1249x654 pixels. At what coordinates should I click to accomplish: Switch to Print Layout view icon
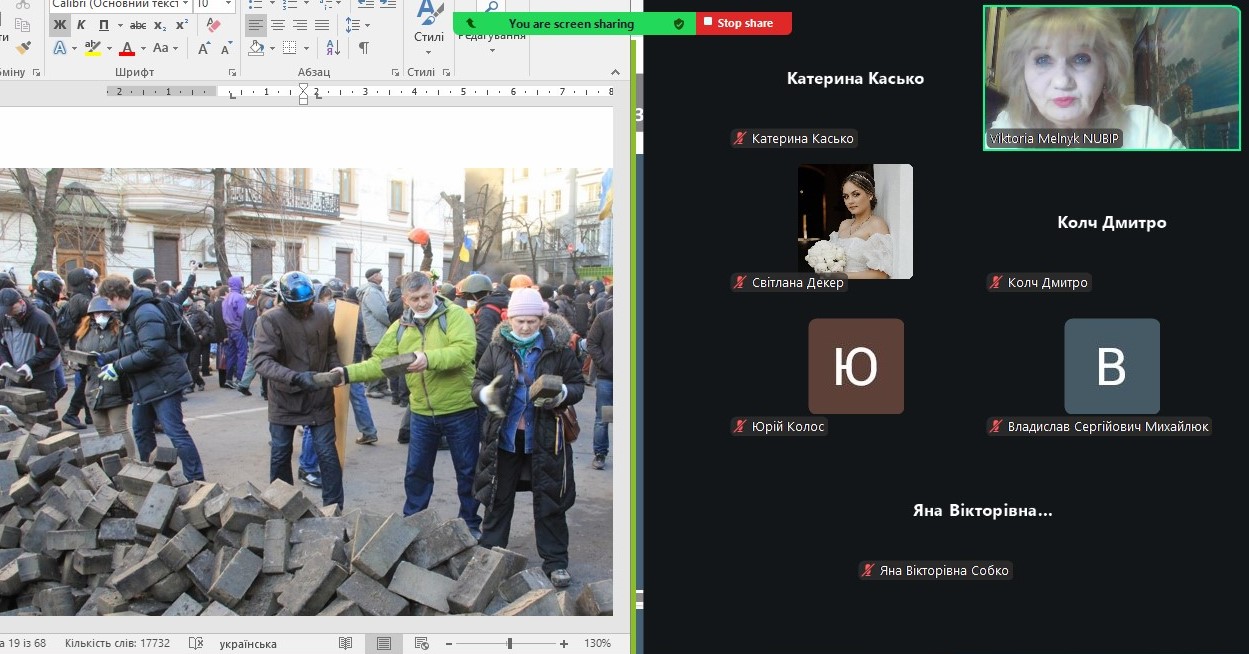pyautogui.click(x=384, y=643)
